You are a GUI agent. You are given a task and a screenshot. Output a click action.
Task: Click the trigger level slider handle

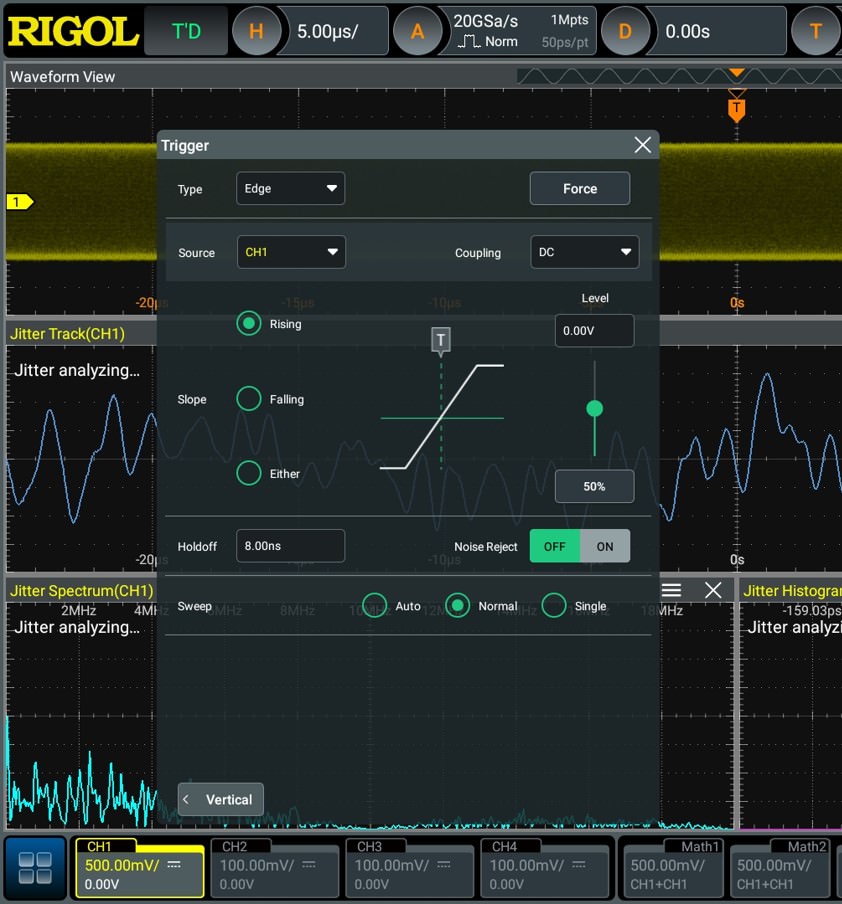point(594,409)
